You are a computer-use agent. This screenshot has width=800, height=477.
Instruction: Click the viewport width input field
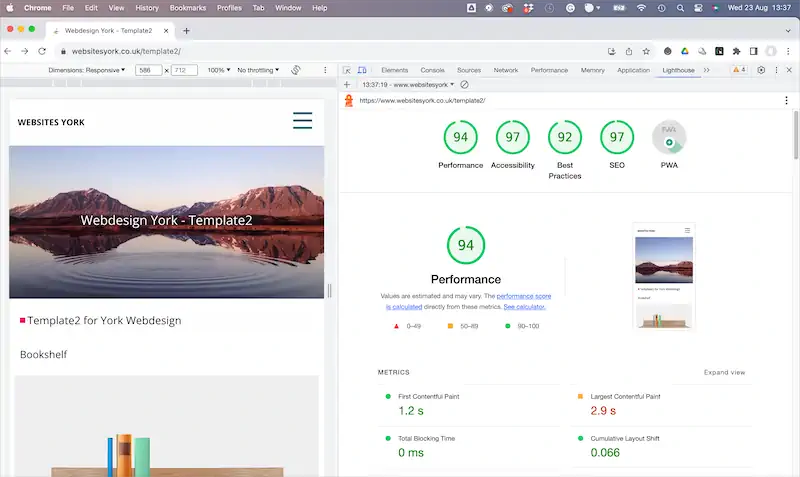point(148,70)
